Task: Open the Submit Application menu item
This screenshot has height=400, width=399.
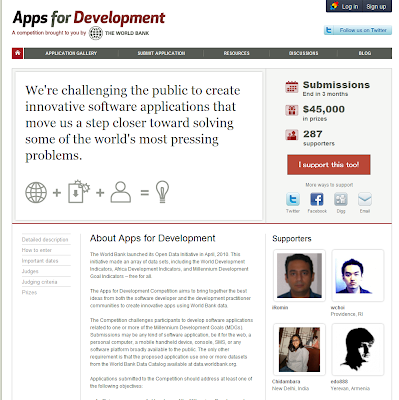Action: tap(161, 53)
